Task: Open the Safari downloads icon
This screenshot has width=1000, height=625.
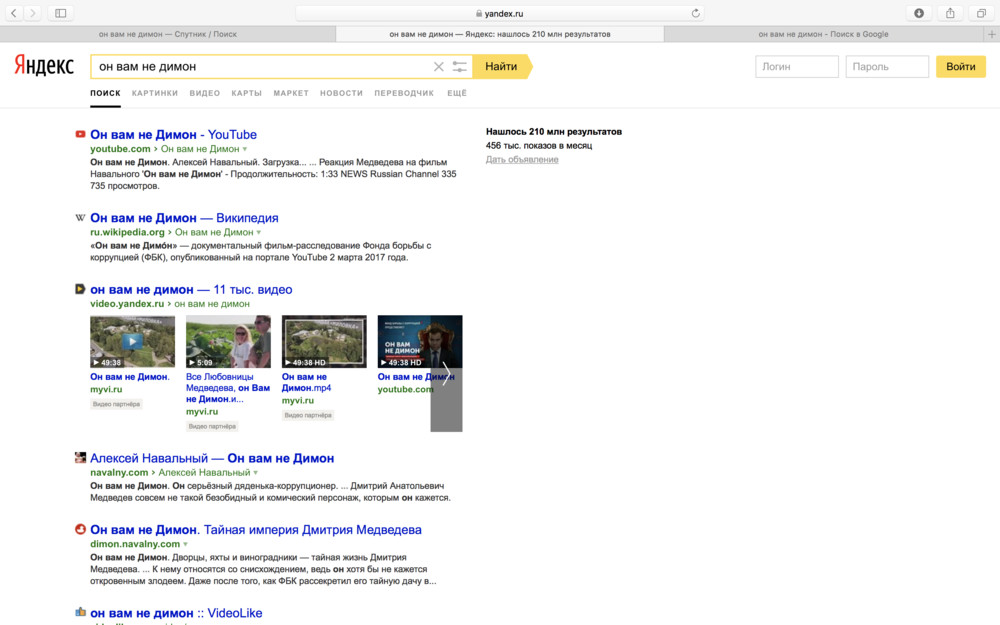Action: pos(918,13)
